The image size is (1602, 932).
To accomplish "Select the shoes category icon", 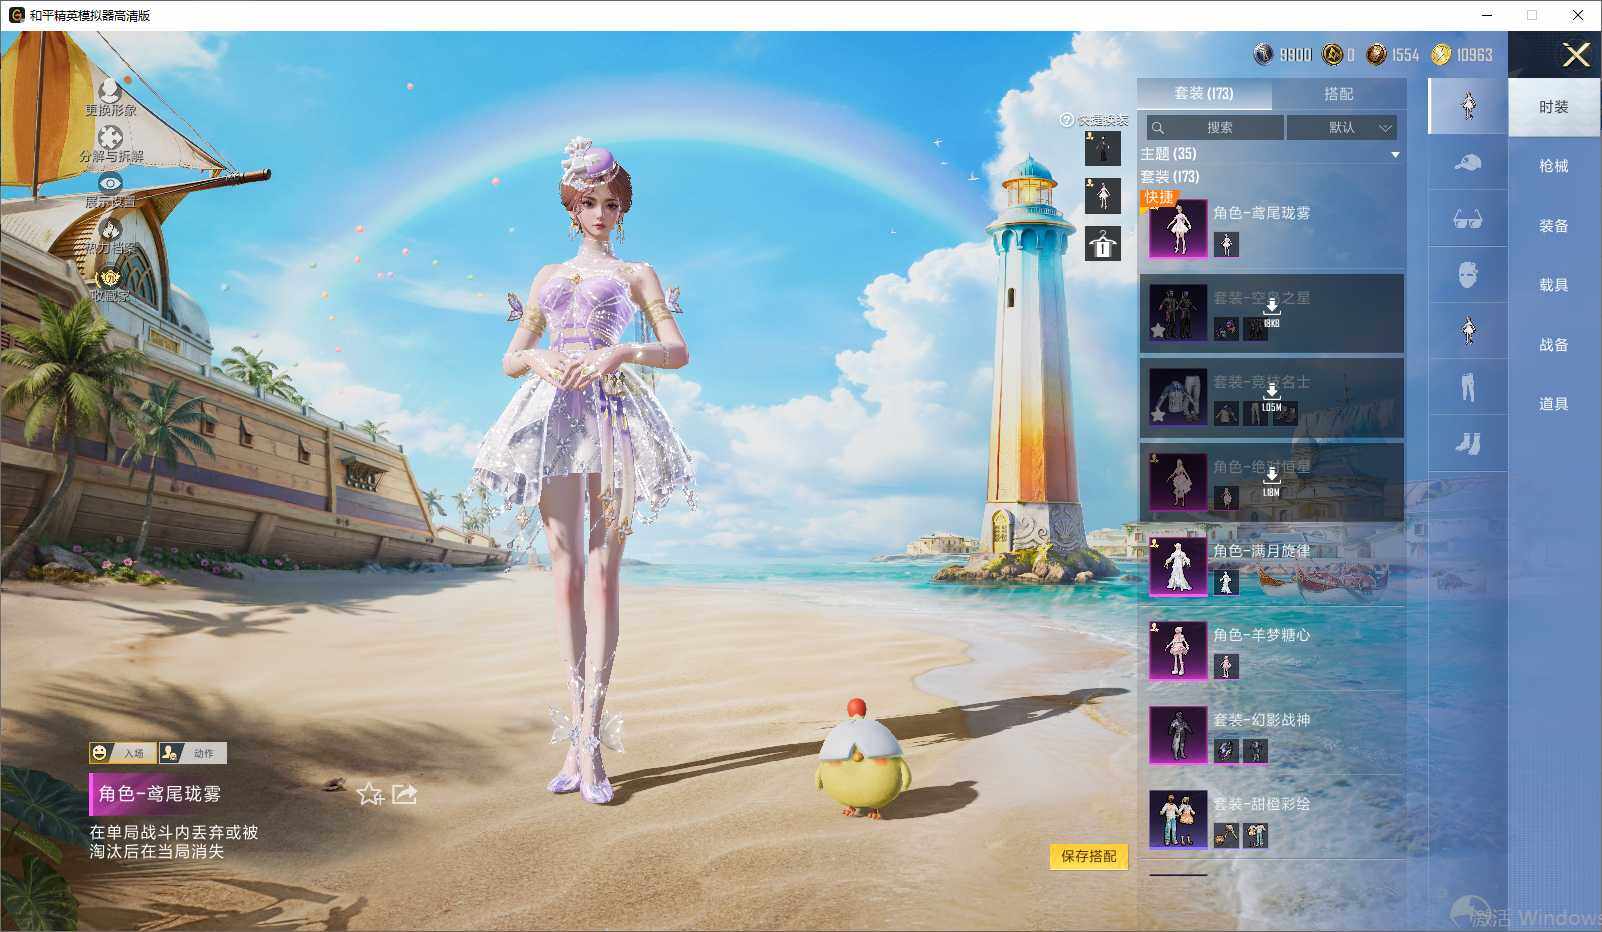I will pyautogui.click(x=1467, y=442).
